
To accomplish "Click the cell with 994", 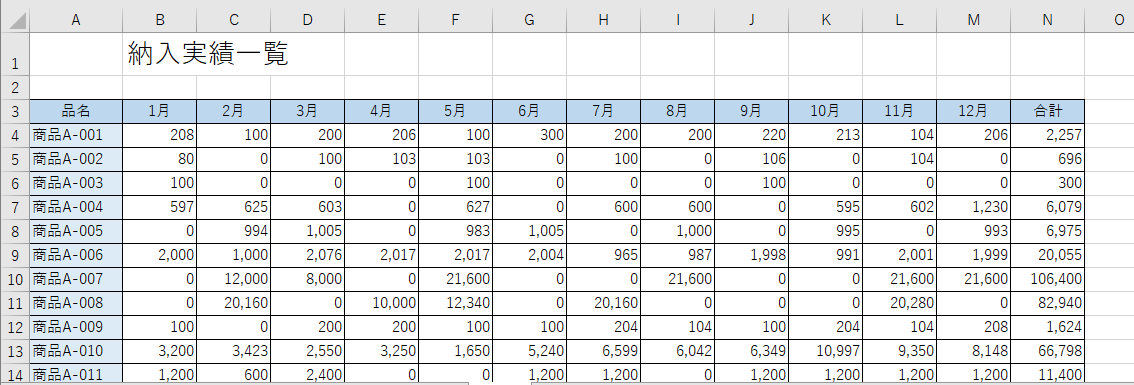I will point(234,232).
